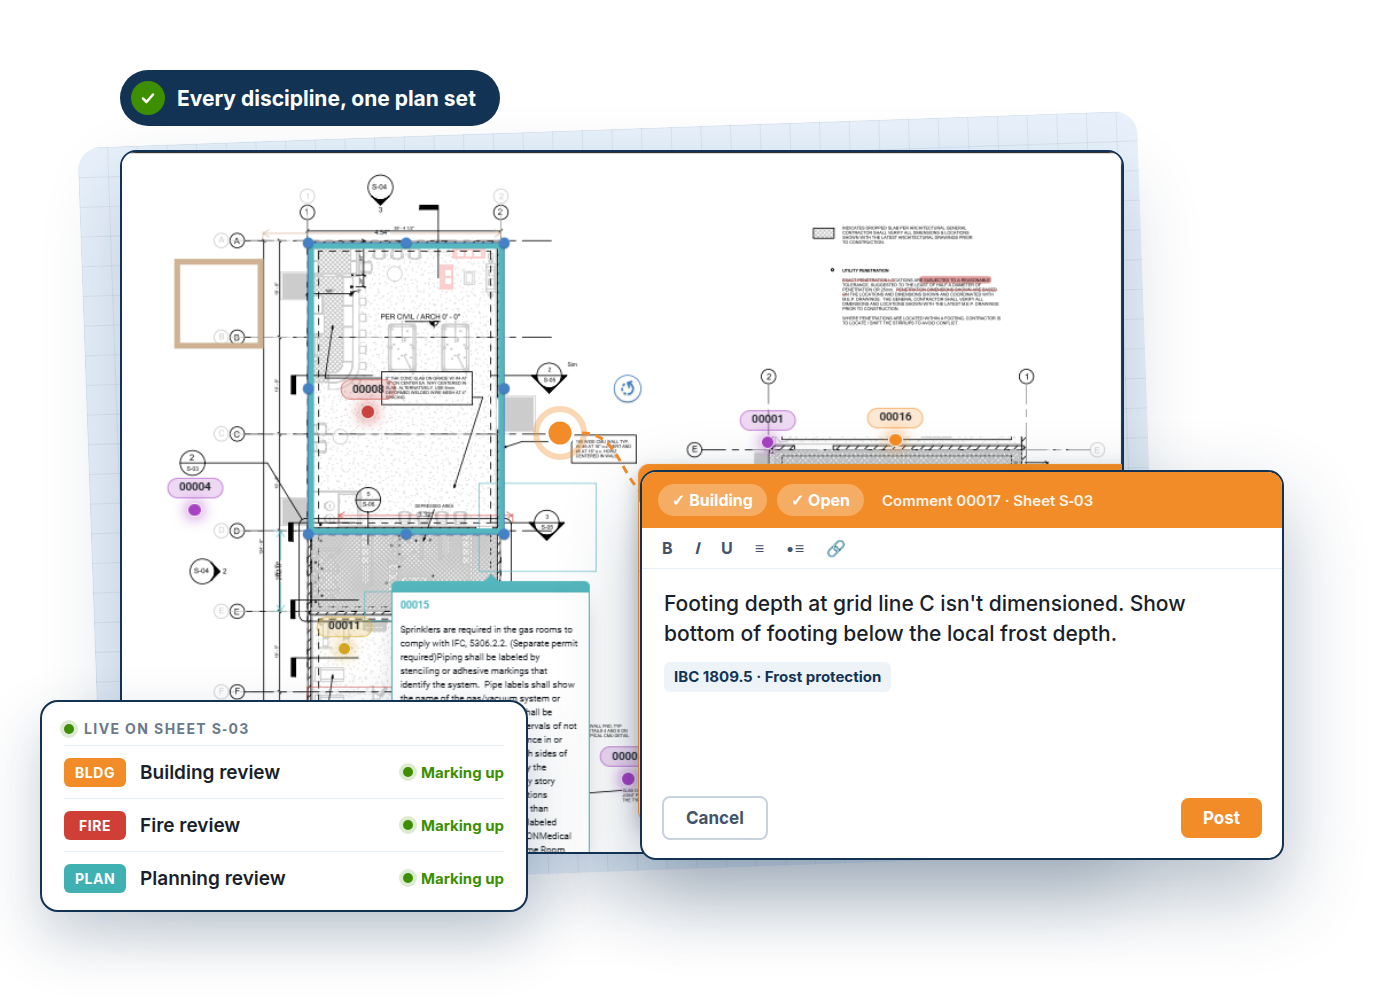Select the Building review row
The image size is (1400, 1000).
pos(284,772)
